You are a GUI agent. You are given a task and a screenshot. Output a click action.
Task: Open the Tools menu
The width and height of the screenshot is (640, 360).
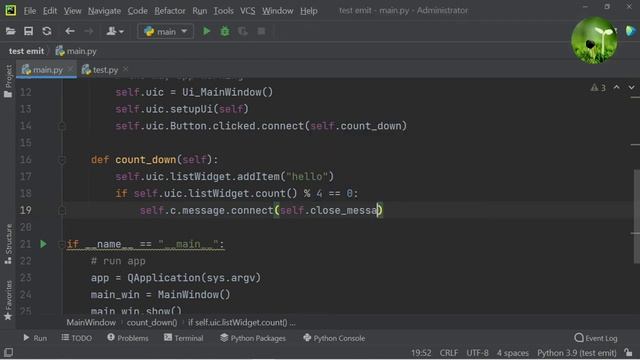(x=223, y=11)
